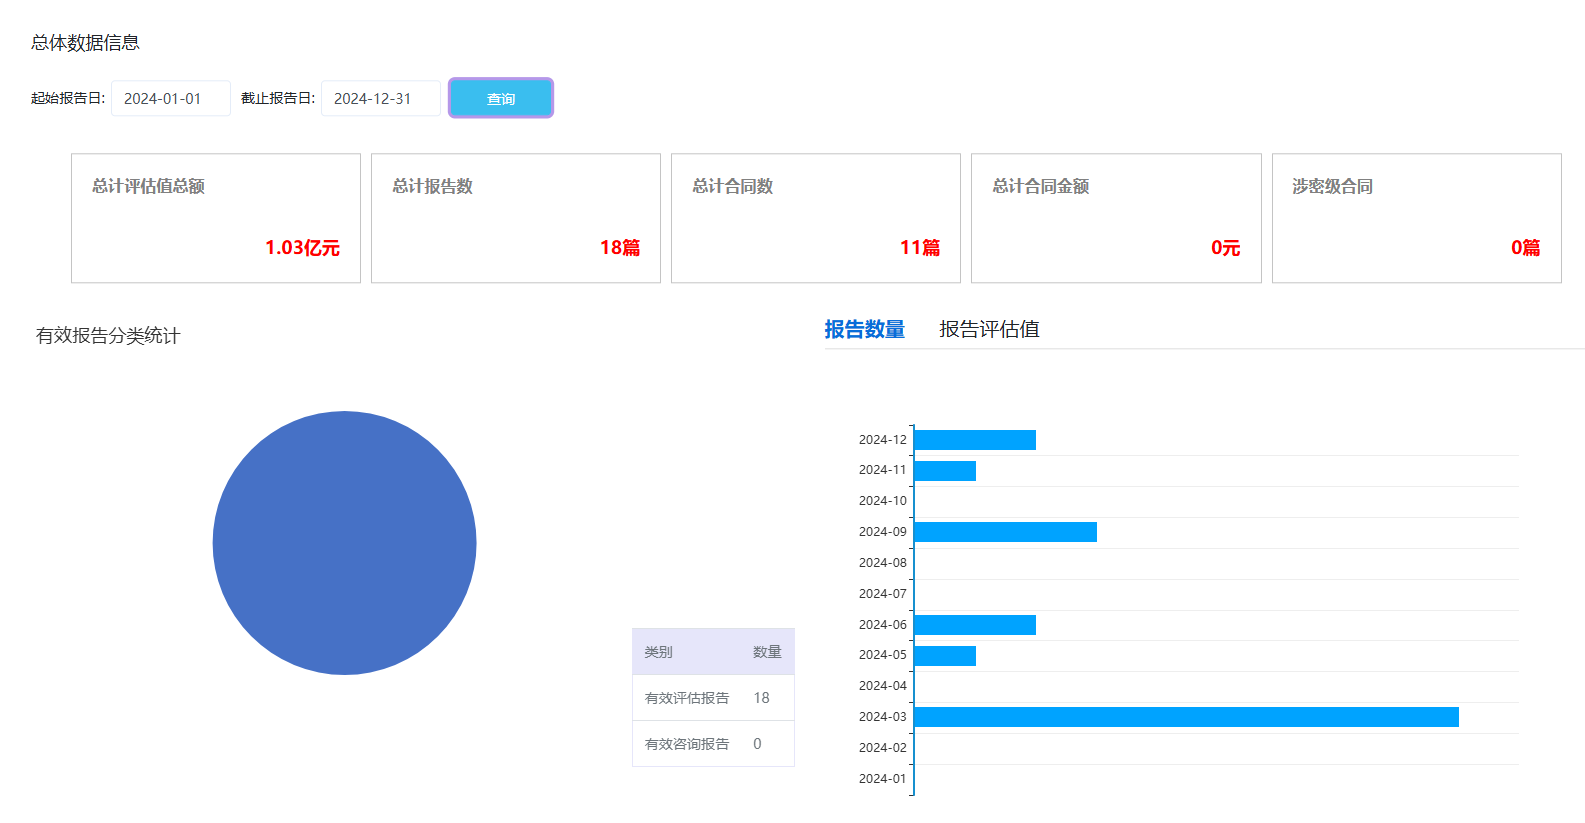Click the 截止报告日 end date field
1585x823 pixels.
380,98
